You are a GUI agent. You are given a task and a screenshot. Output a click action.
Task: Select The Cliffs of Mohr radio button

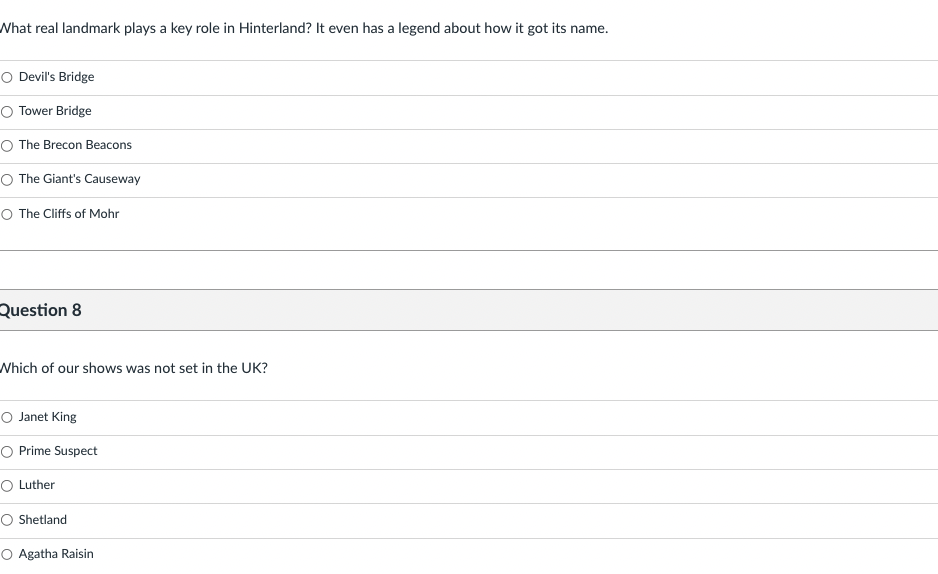pos(7,215)
